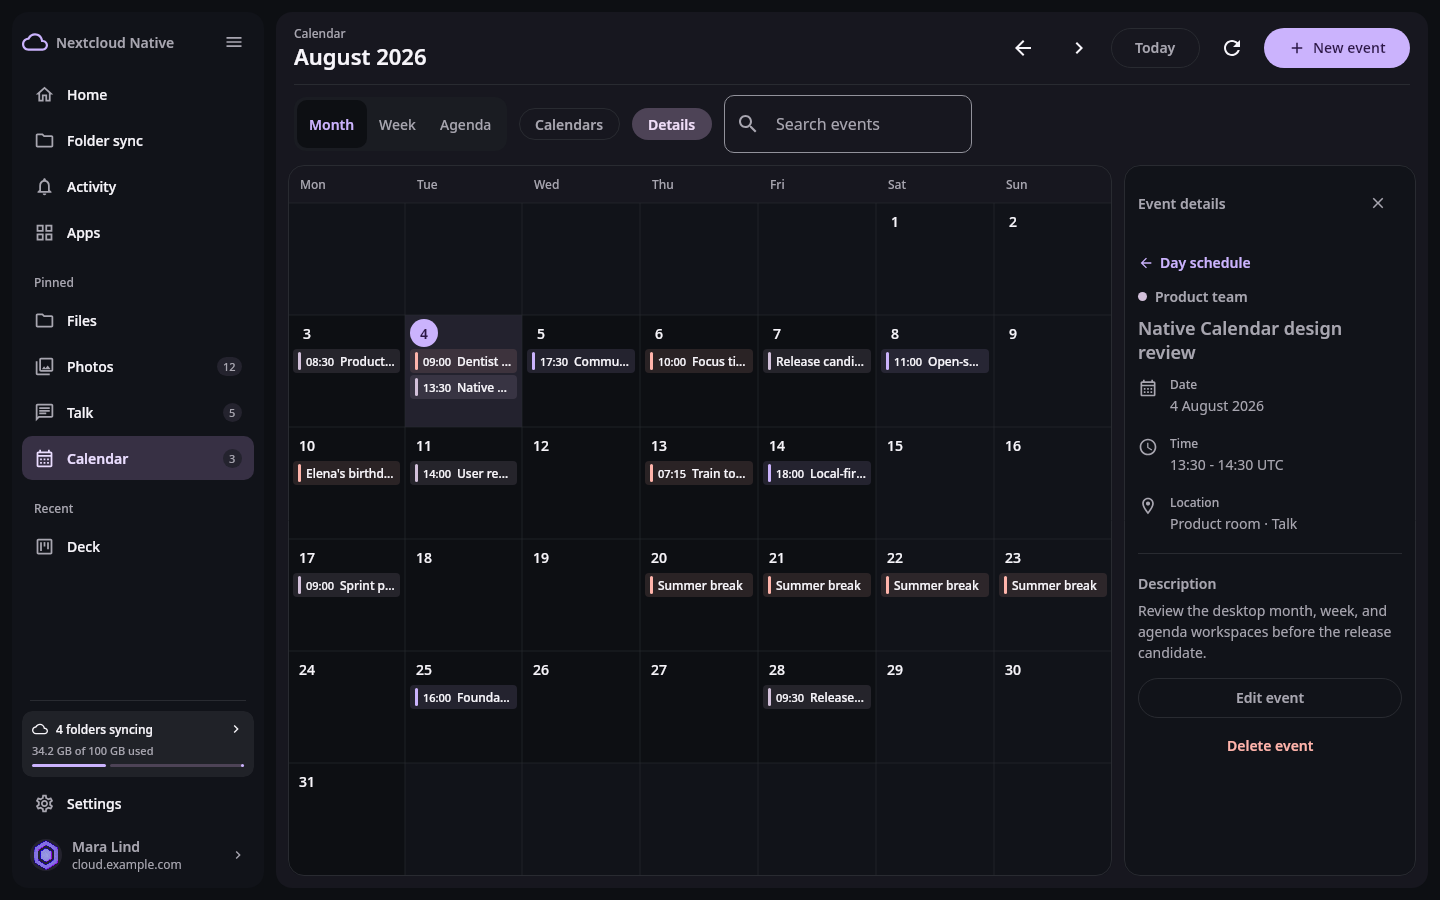Open the Calendars filter button
1440x900 pixels.
[x=569, y=124]
